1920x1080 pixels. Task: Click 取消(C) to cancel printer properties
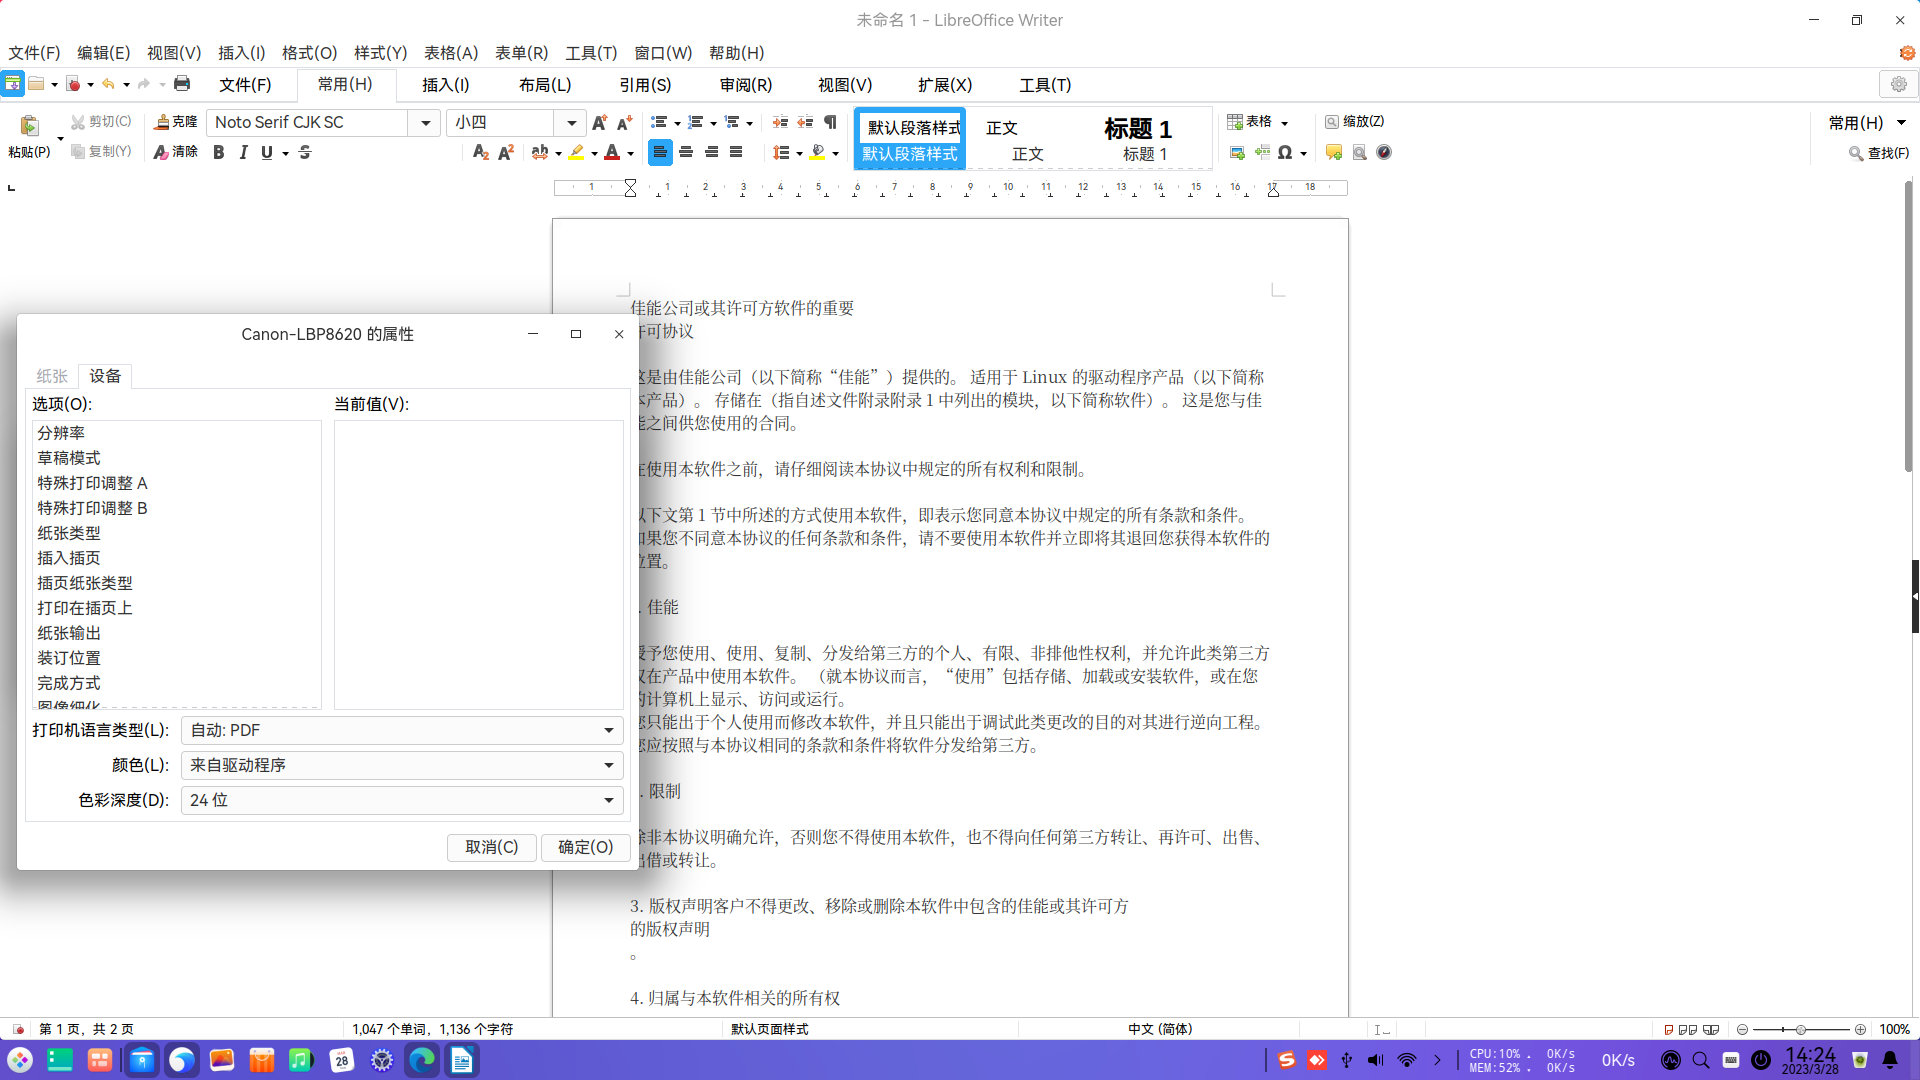(491, 847)
